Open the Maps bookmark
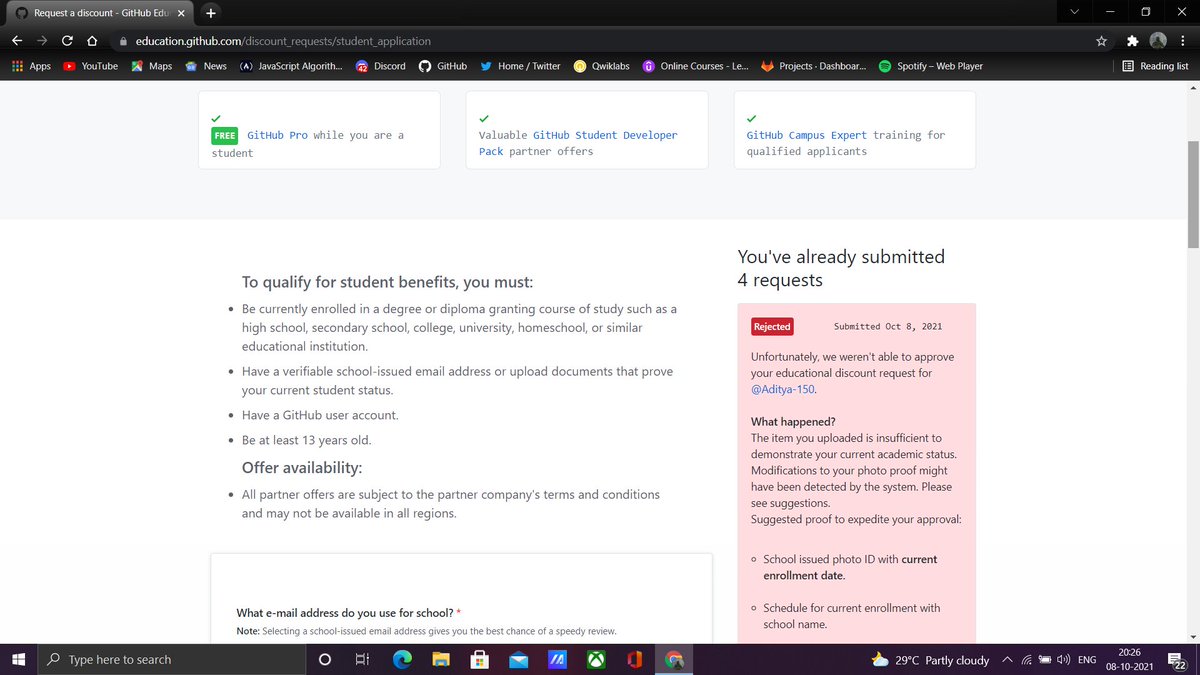This screenshot has width=1200, height=675. coord(150,66)
